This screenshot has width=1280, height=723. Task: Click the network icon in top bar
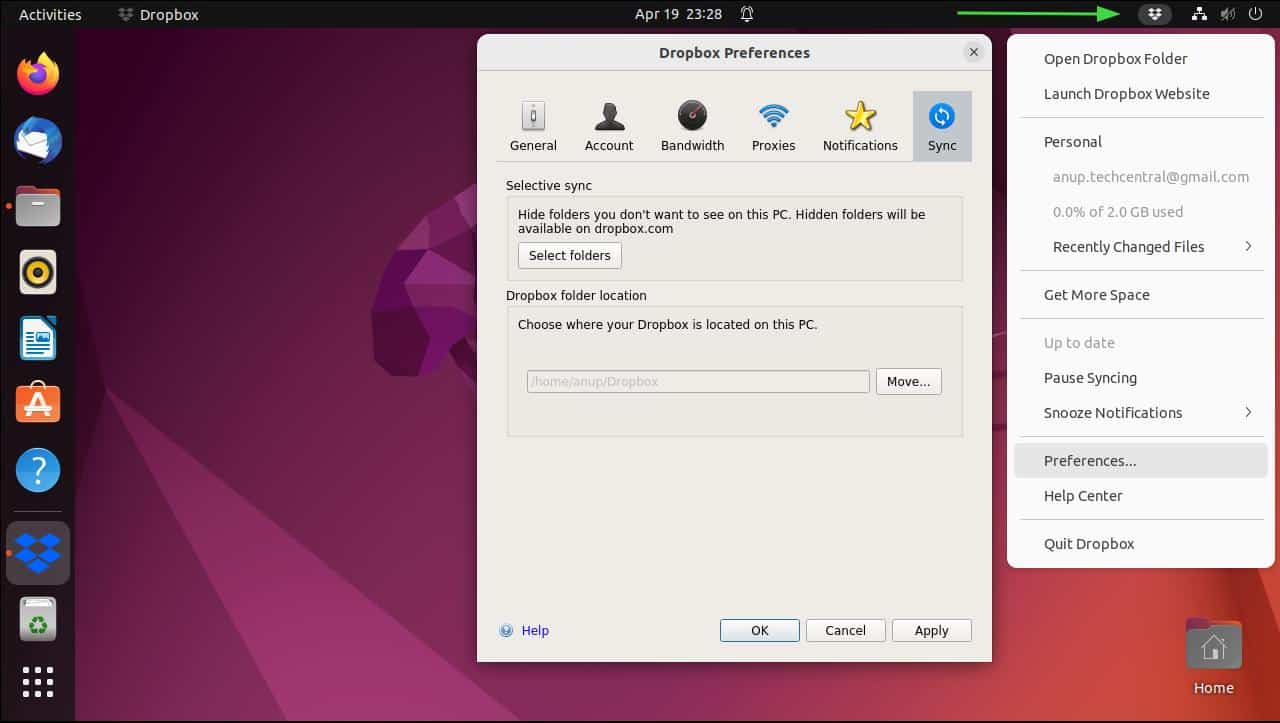point(1200,14)
